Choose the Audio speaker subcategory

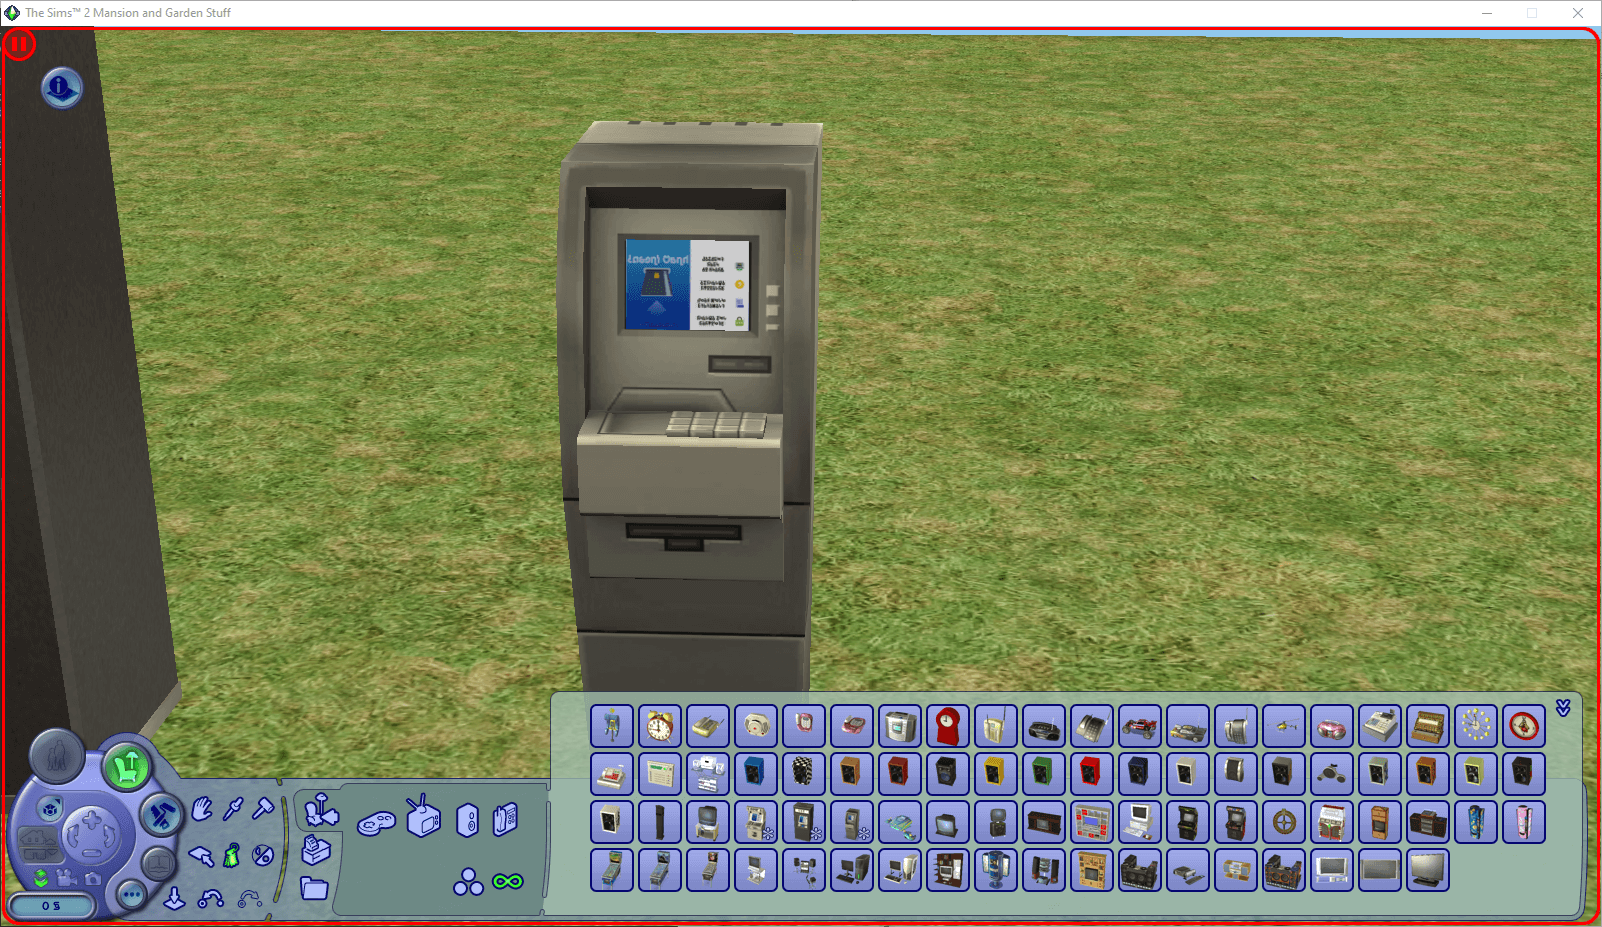pos(467,821)
